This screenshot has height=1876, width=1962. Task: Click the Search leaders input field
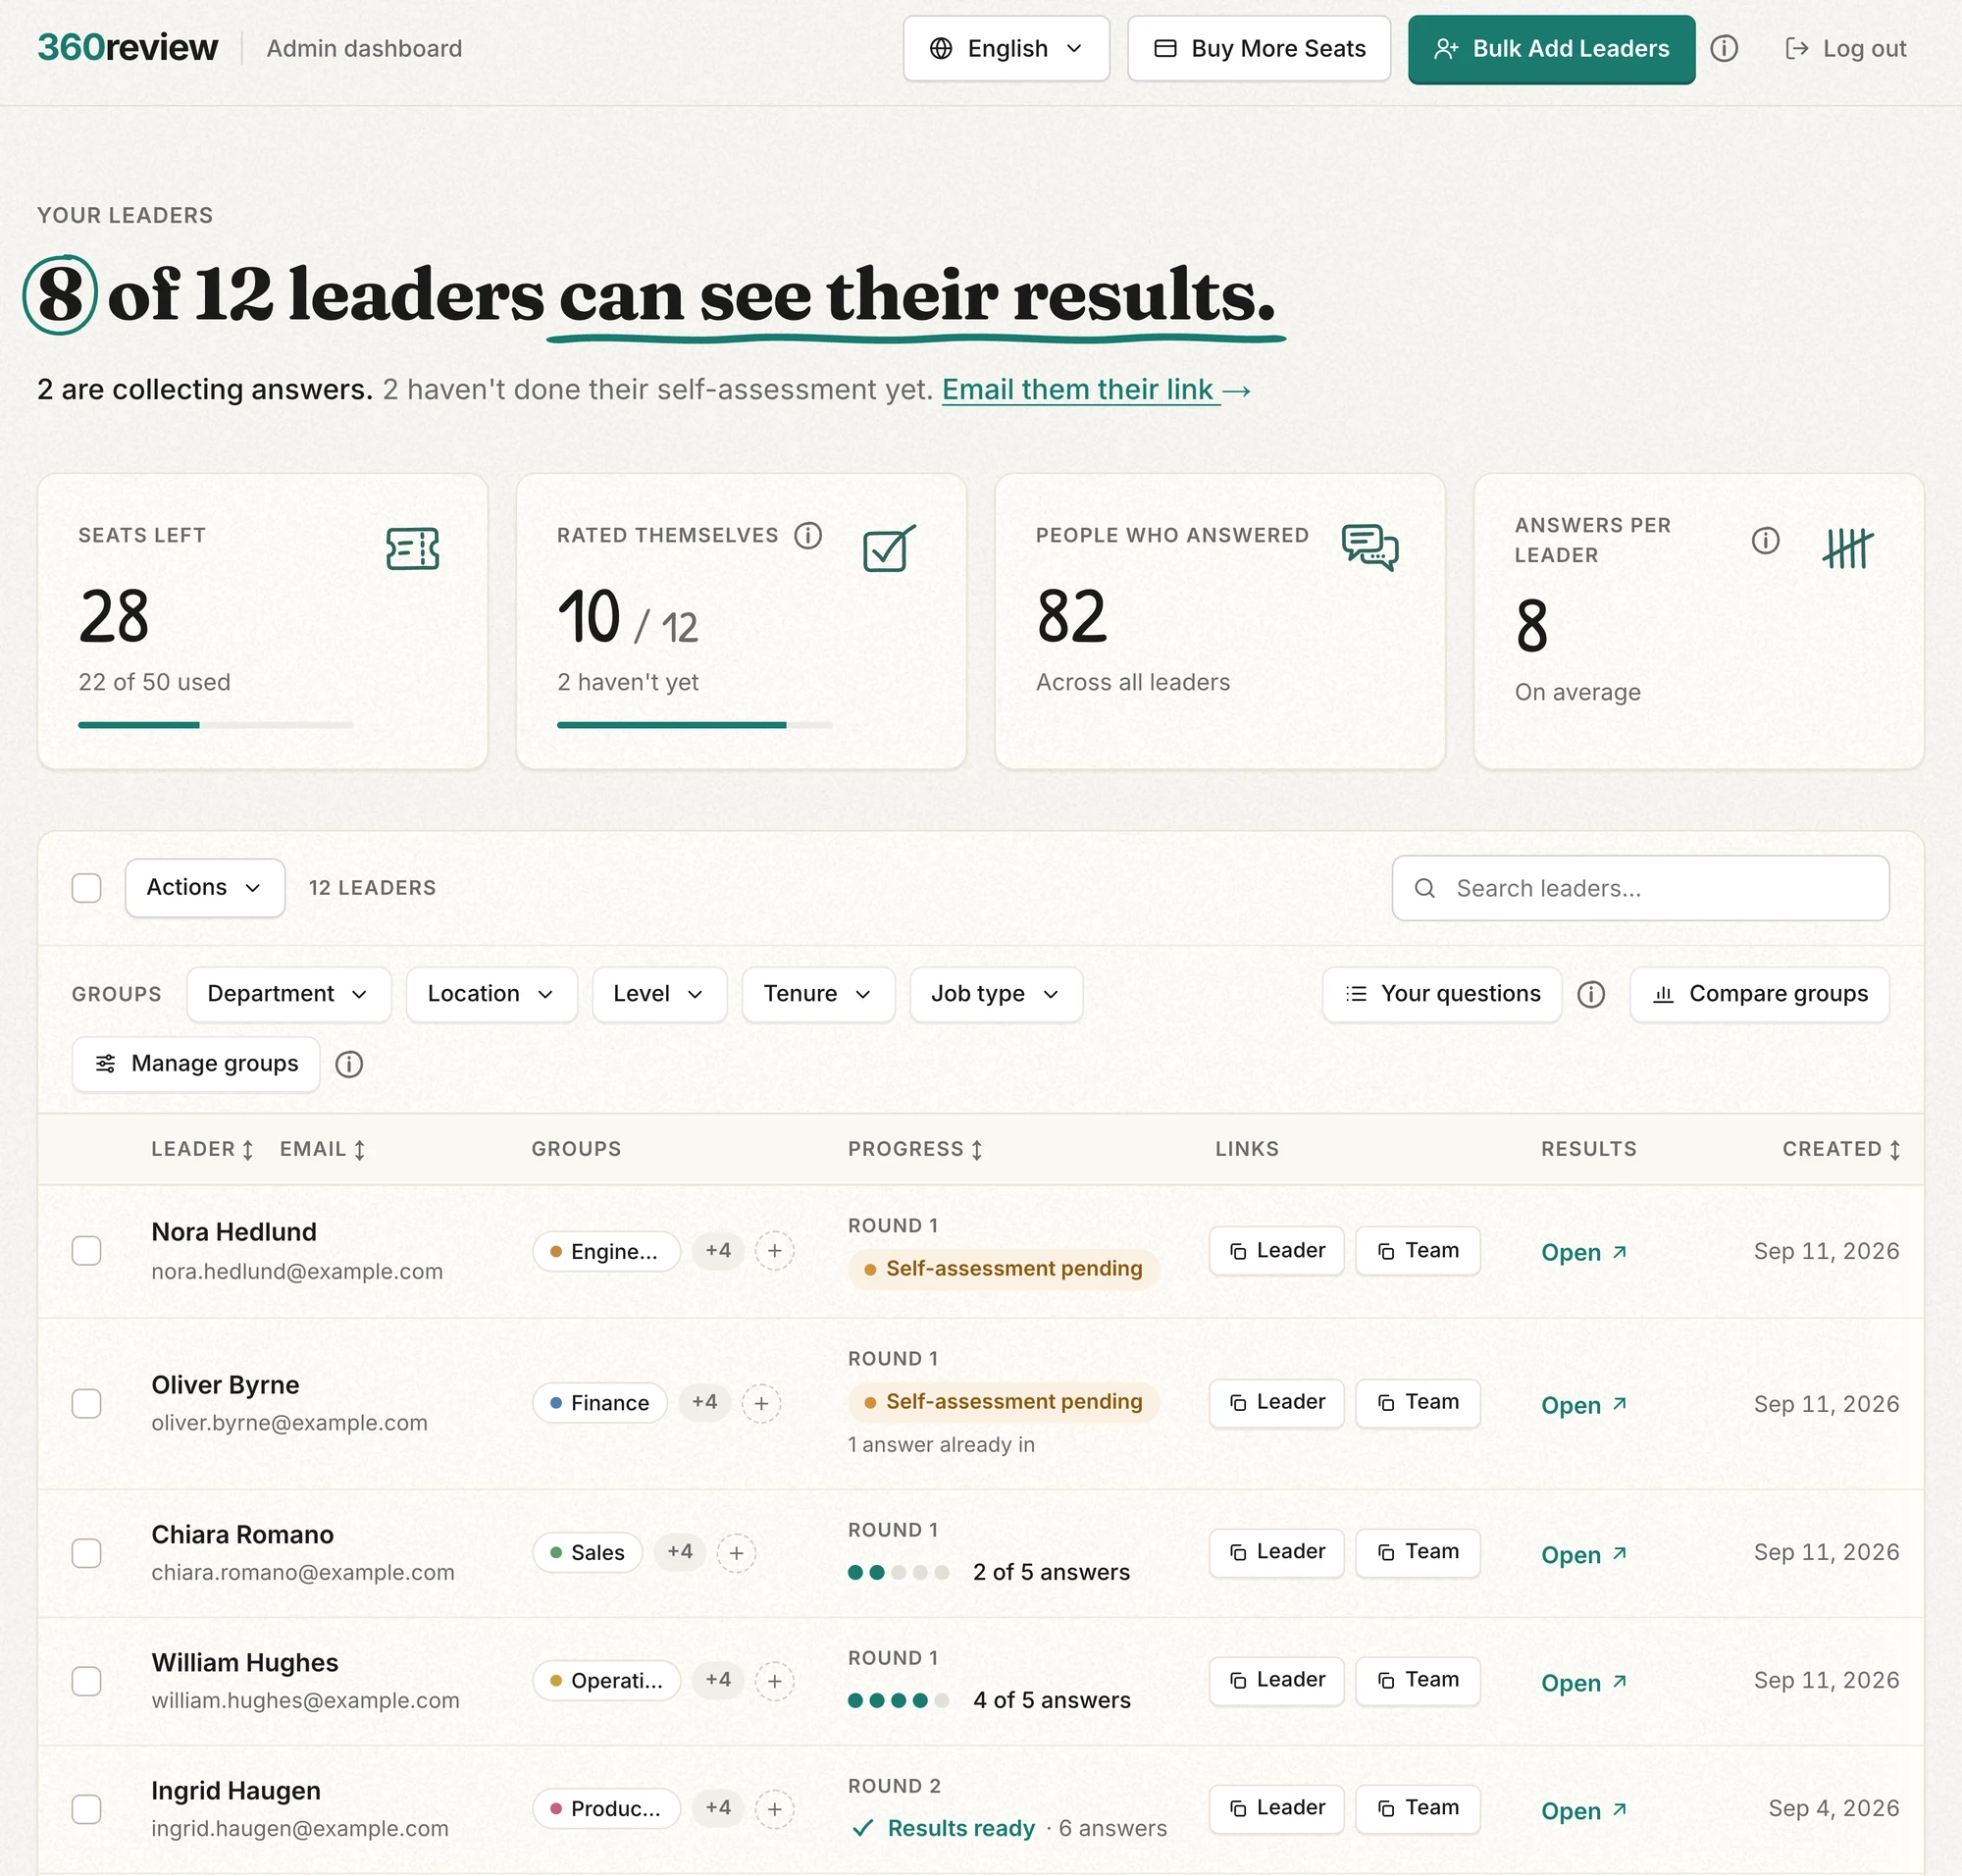pyautogui.click(x=1640, y=888)
